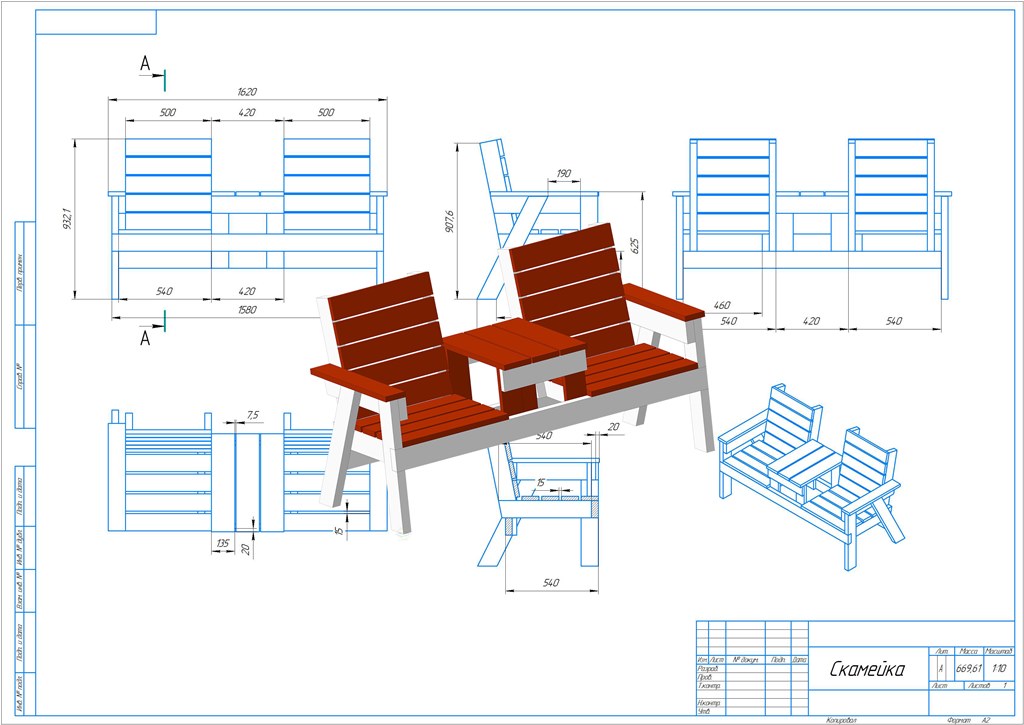The image size is (1024, 725).
Task: Click the Разраб row label
Action: pos(708,669)
